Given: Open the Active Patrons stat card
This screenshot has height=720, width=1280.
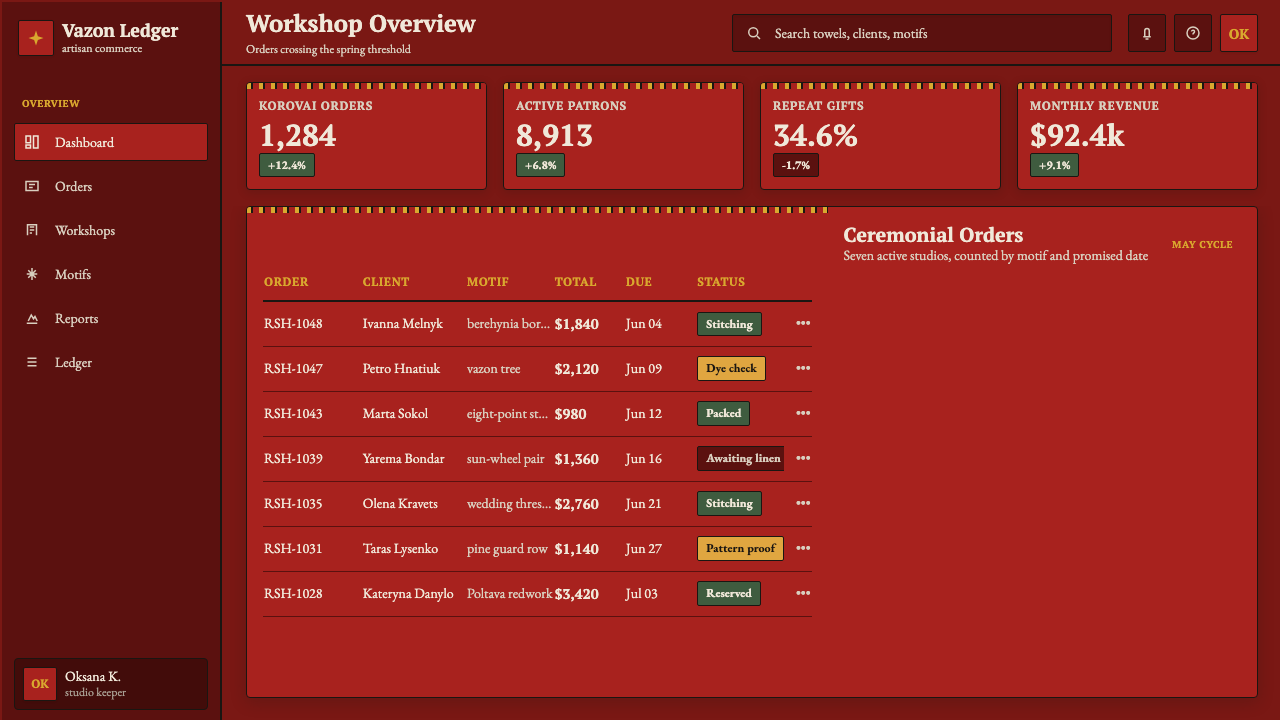Looking at the screenshot, I should pos(623,136).
